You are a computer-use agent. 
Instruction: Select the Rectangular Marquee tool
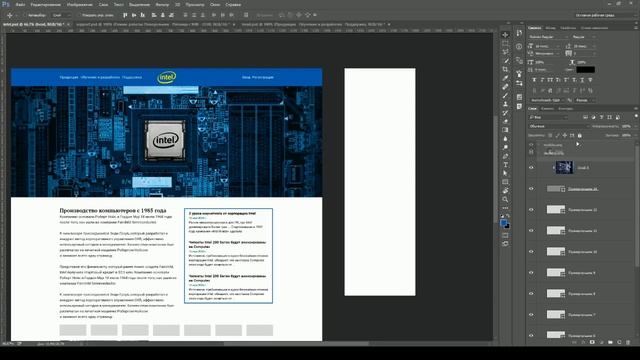(505, 43)
